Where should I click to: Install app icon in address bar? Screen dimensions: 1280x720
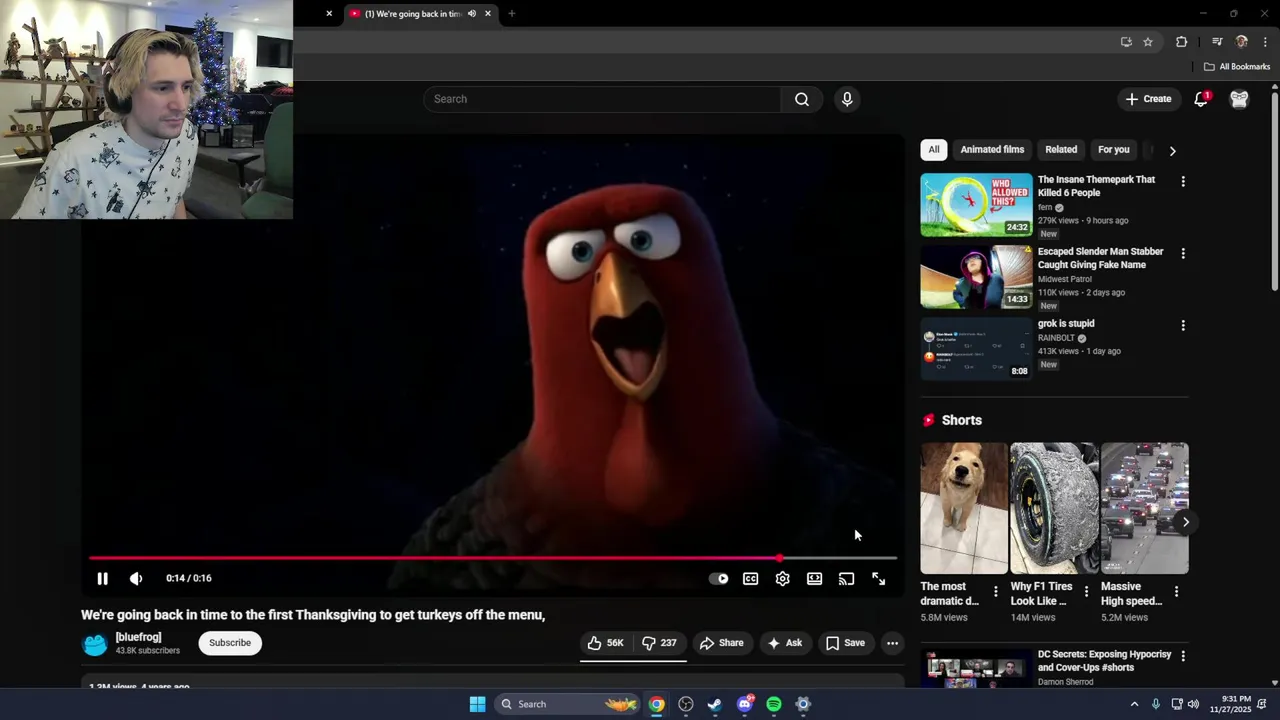point(1126,42)
